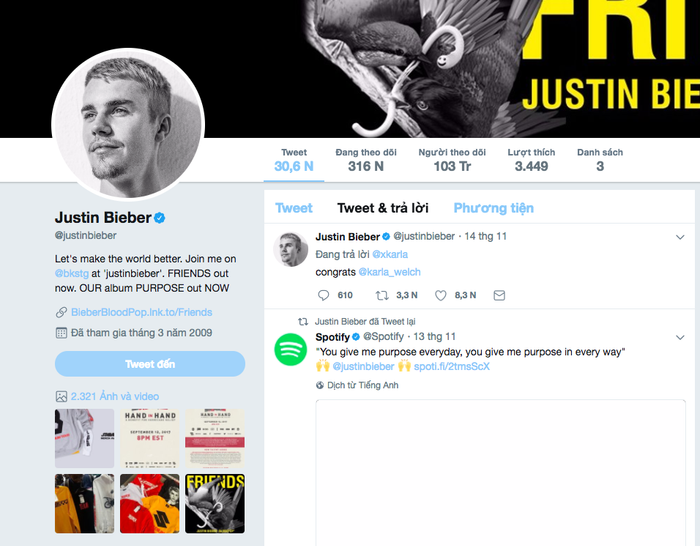Click the small Justin Bieber avatar in tweet
The height and width of the screenshot is (546, 700).
tap(291, 250)
